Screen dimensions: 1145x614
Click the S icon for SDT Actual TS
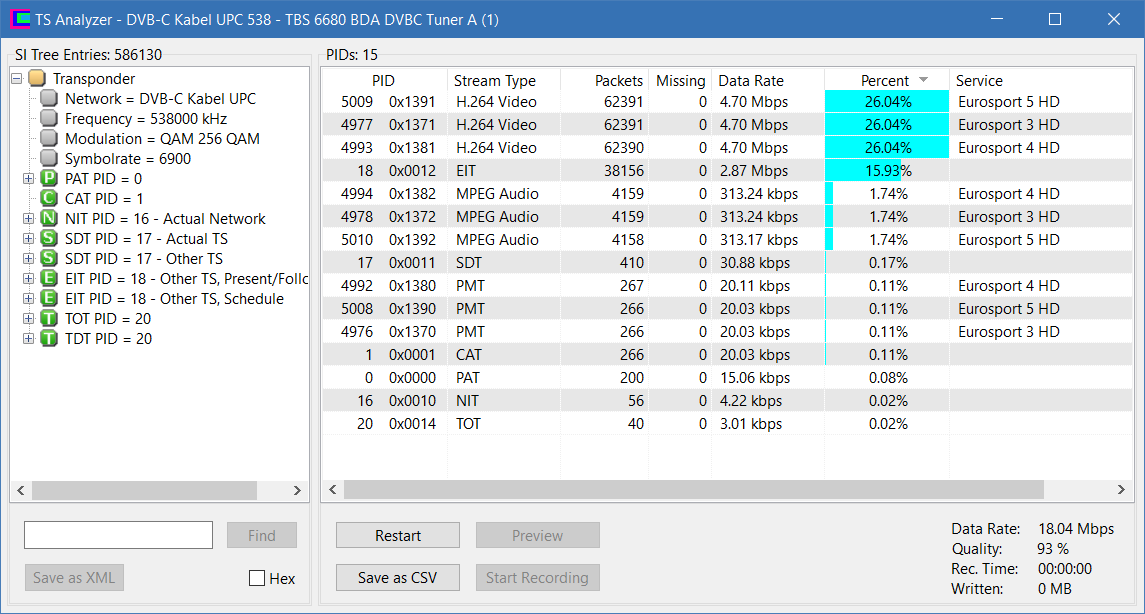click(49, 238)
